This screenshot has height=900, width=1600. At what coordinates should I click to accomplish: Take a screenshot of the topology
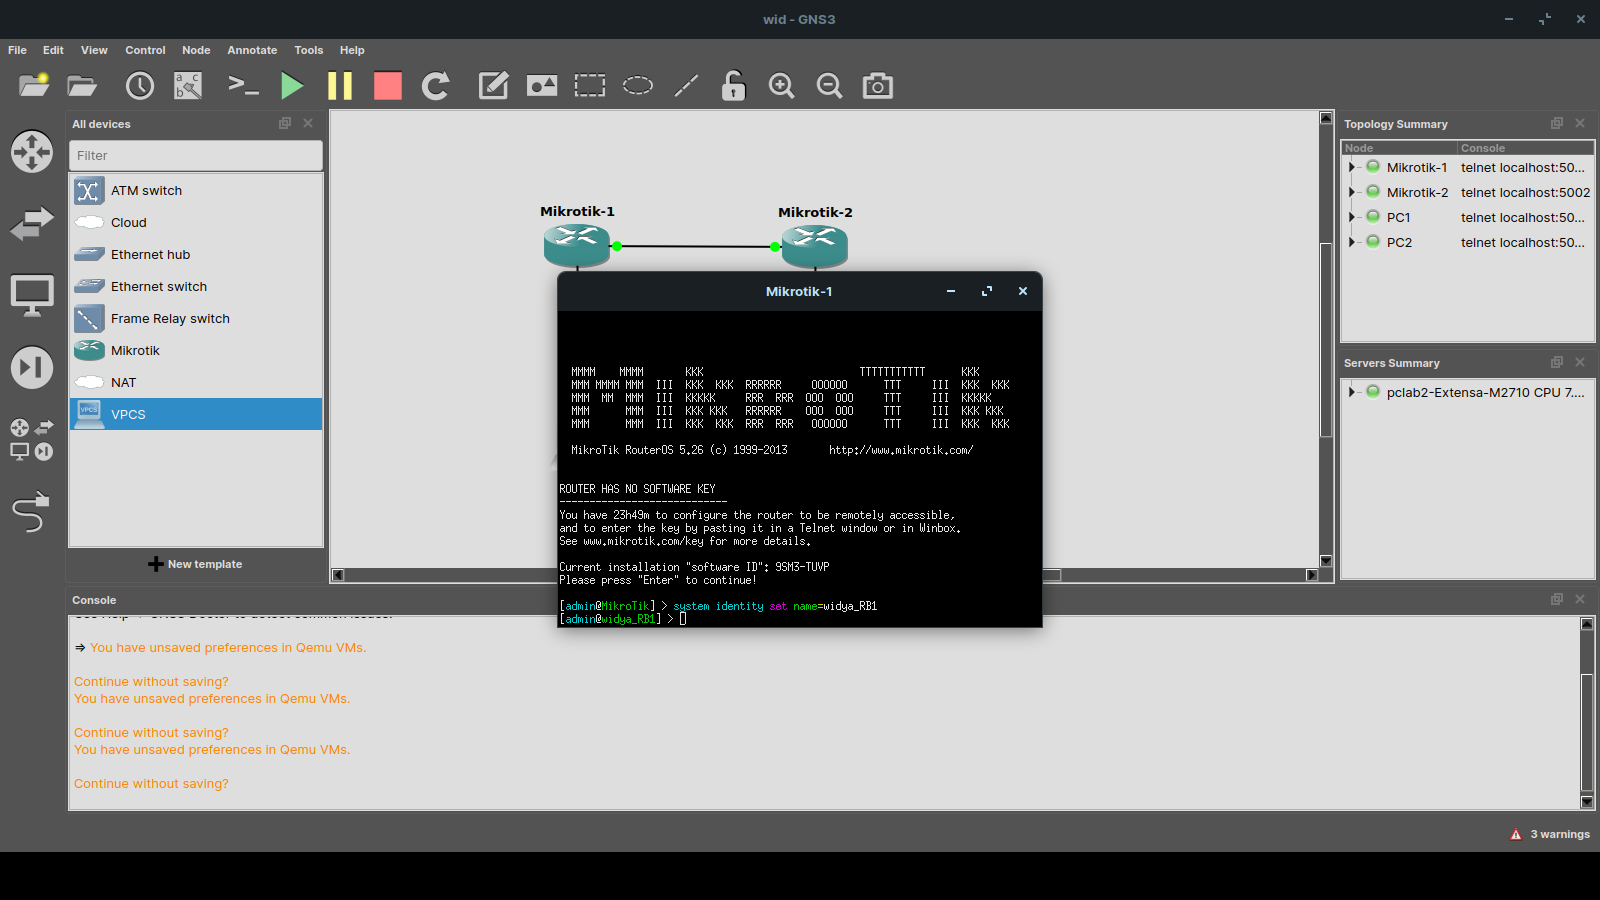click(x=878, y=86)
